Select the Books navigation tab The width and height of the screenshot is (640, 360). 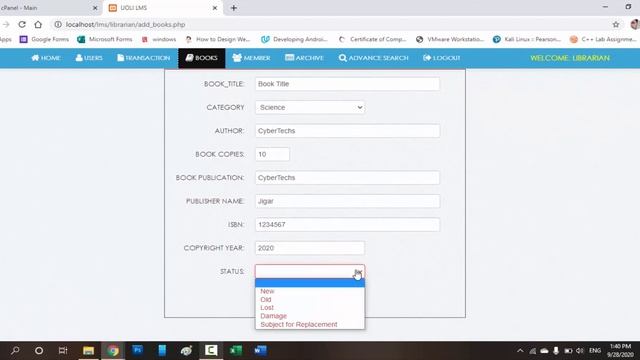click(x=202, y=58)
